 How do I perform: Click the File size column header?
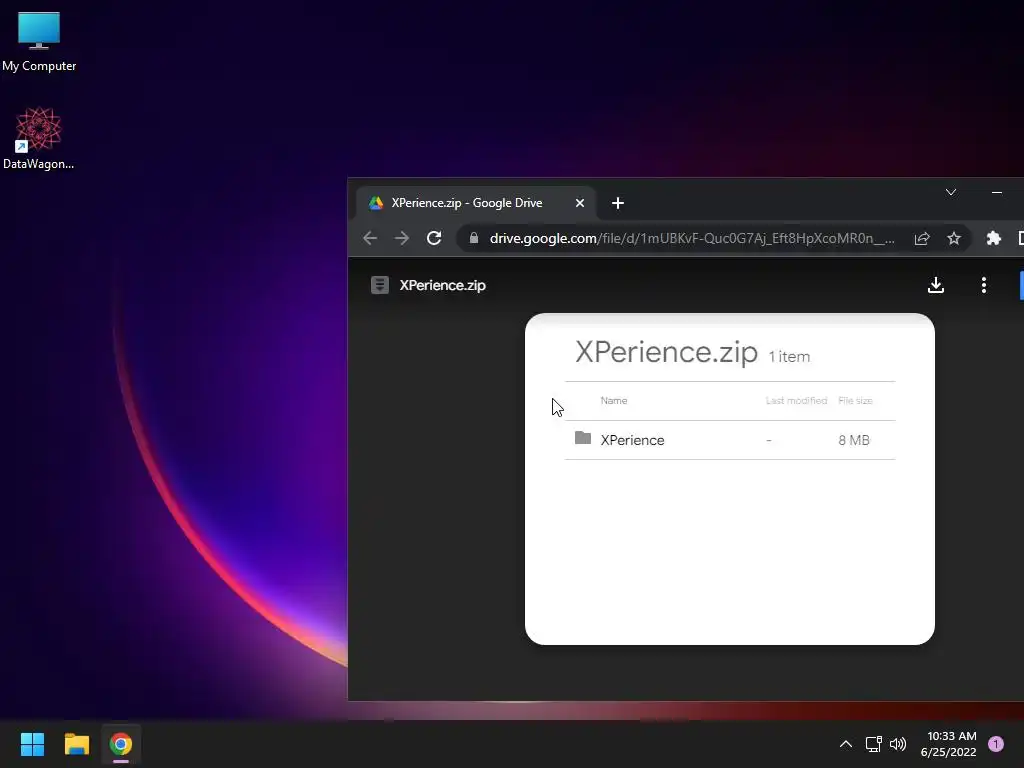point(855,400)
